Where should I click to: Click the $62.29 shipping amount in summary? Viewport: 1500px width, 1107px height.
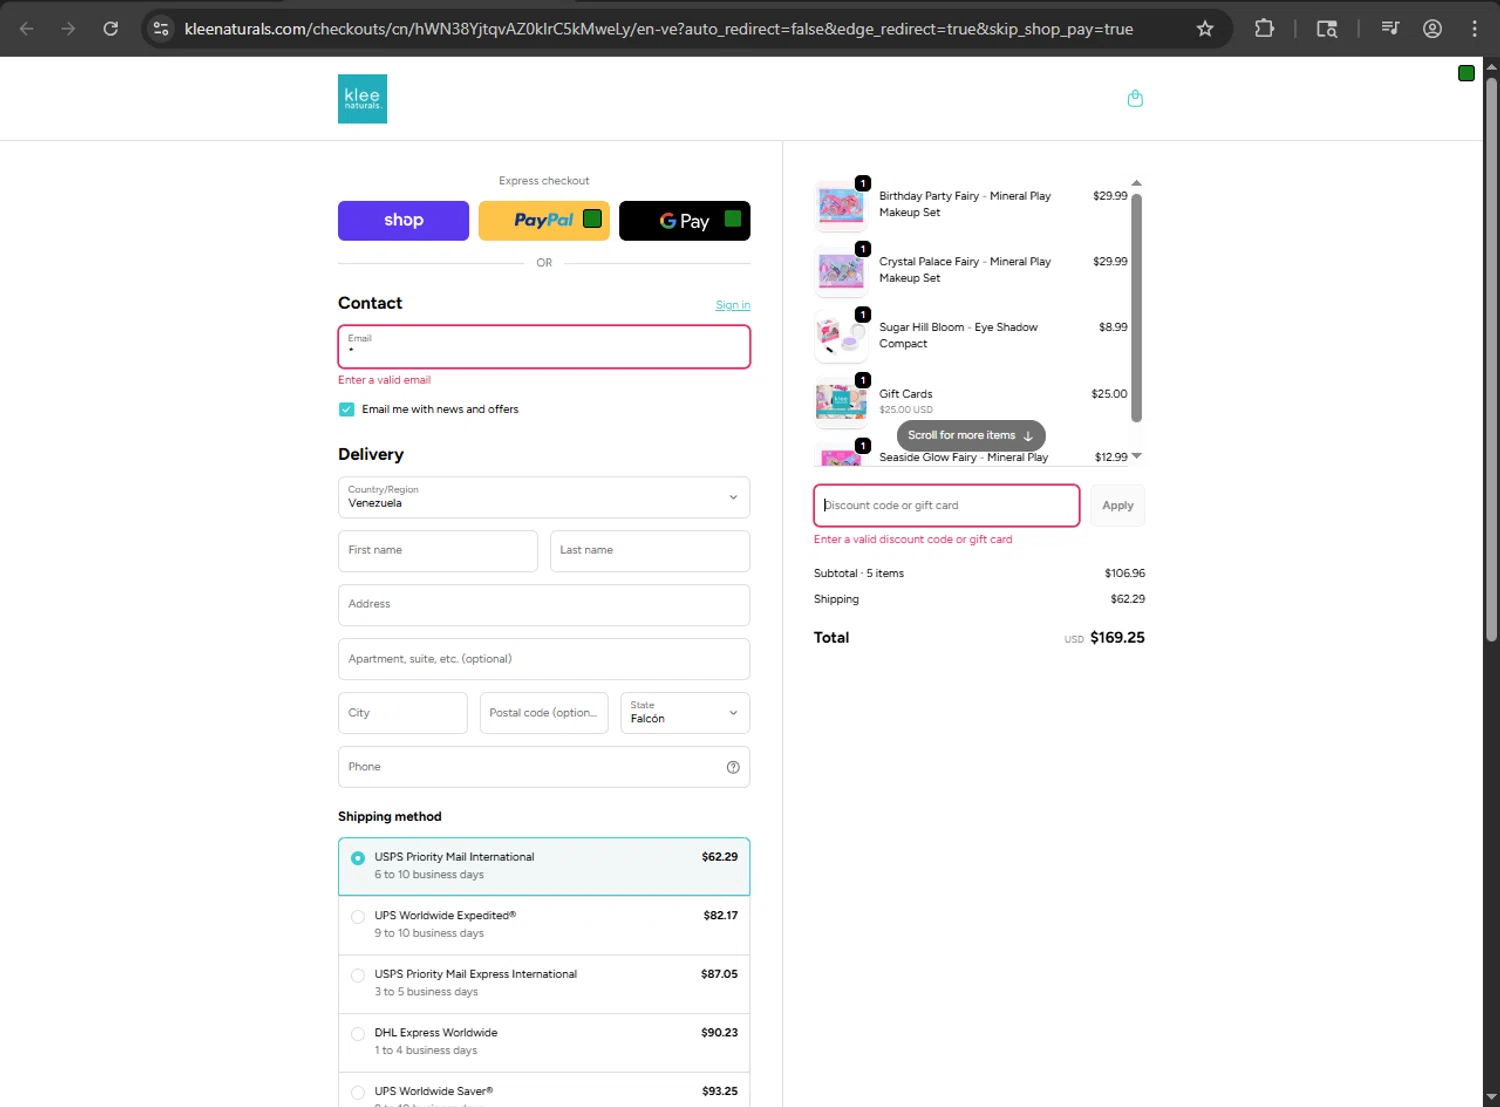1127,599
